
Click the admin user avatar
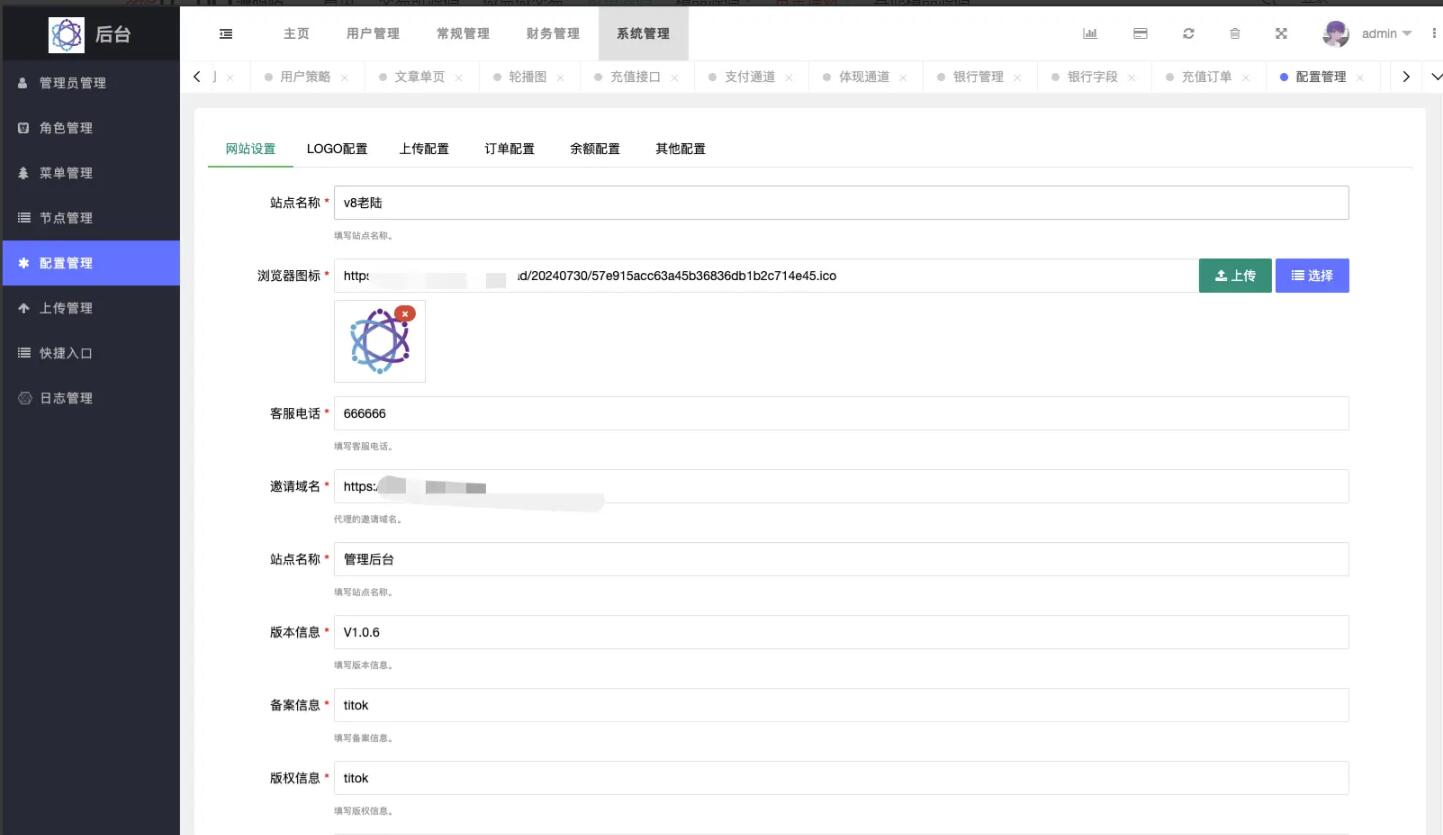click(1335, 34)
